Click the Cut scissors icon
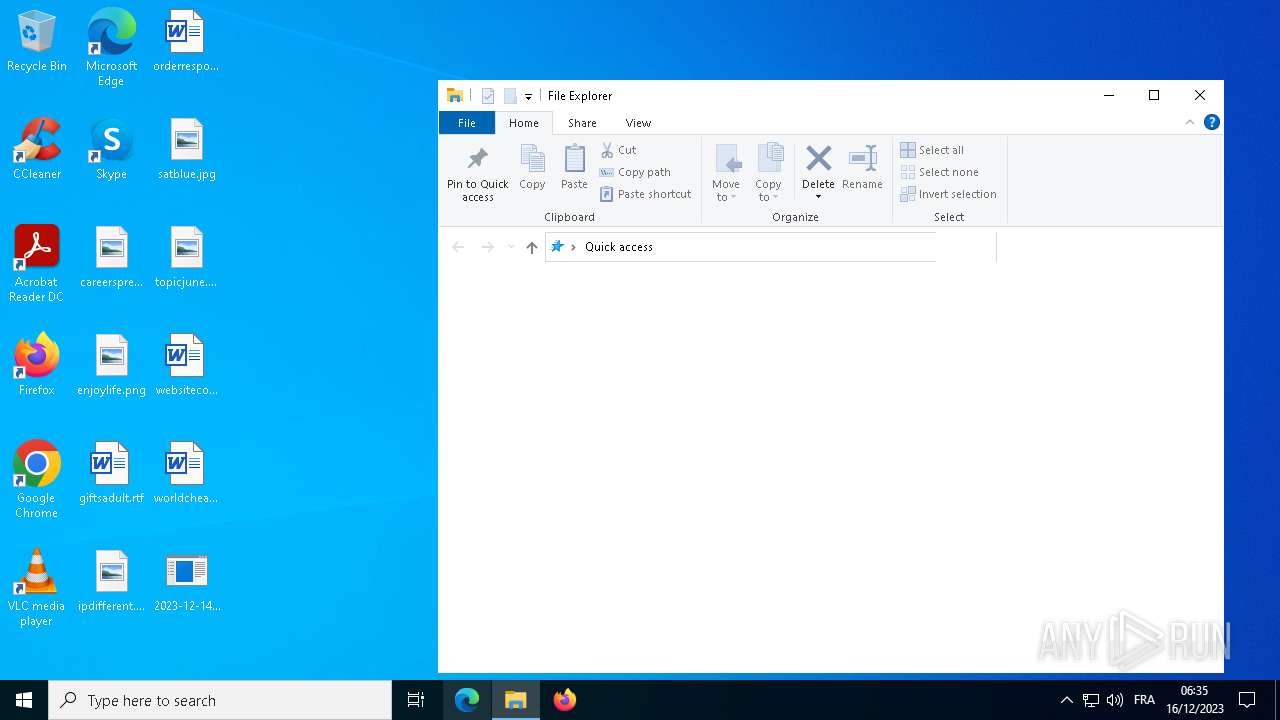Screen dimensions: 1280x720 [x=607, y=150]
